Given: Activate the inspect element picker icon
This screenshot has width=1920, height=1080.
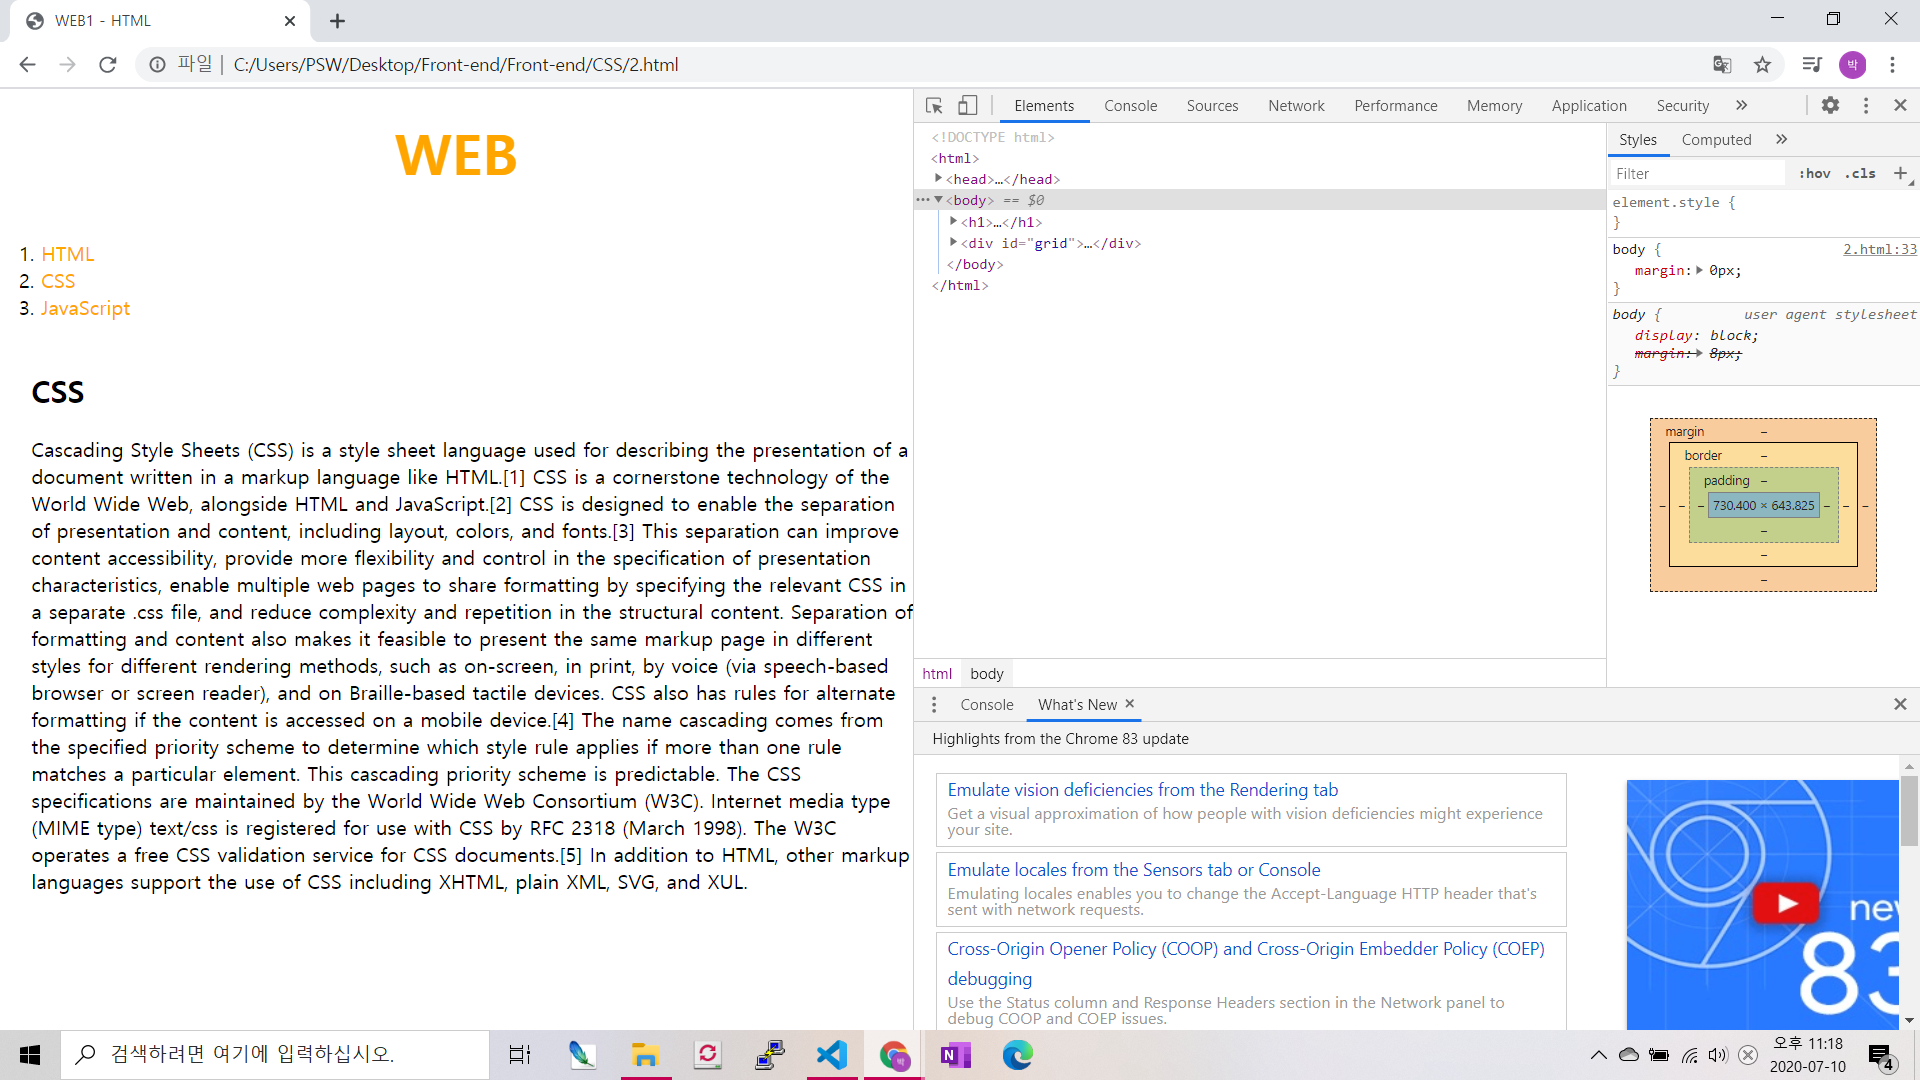Looking at the screenshot, I should 934,105.
